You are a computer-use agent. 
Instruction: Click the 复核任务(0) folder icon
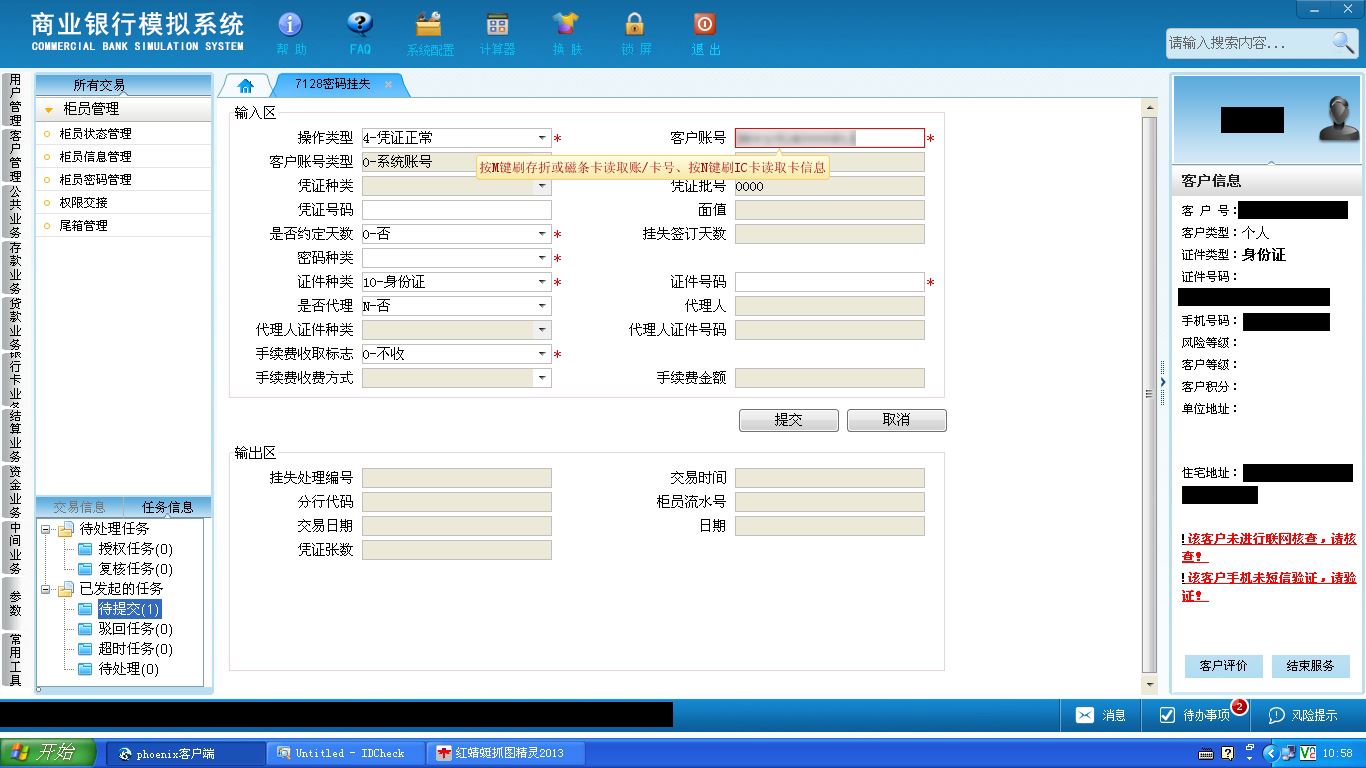tap(85, 569)
